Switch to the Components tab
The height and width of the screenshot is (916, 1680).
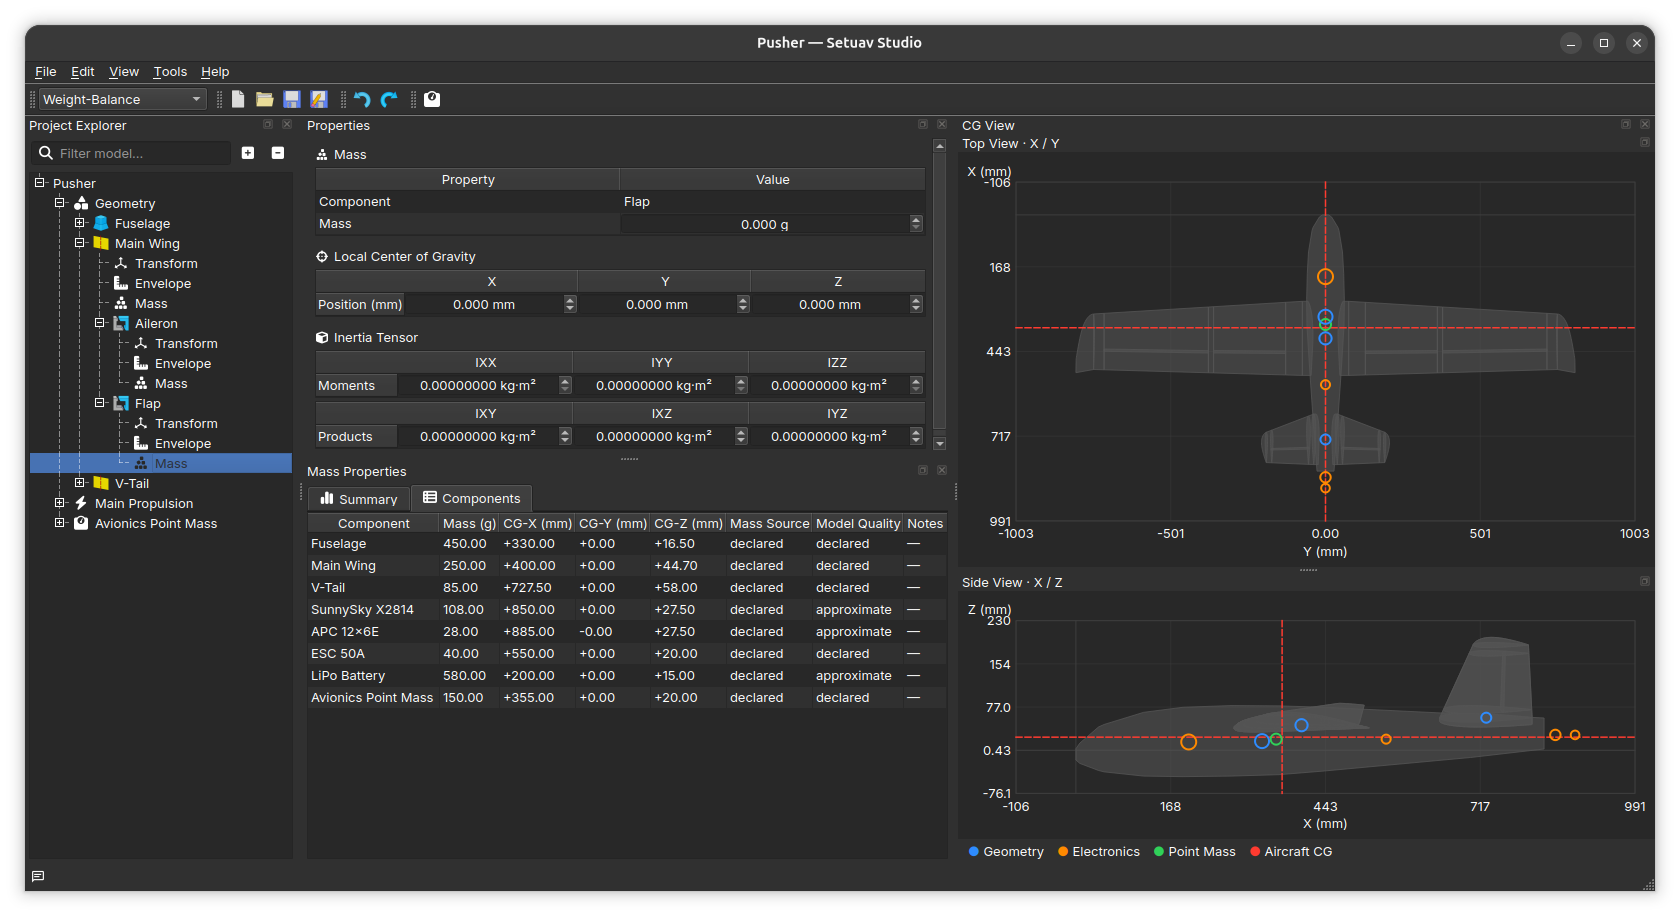471,498
